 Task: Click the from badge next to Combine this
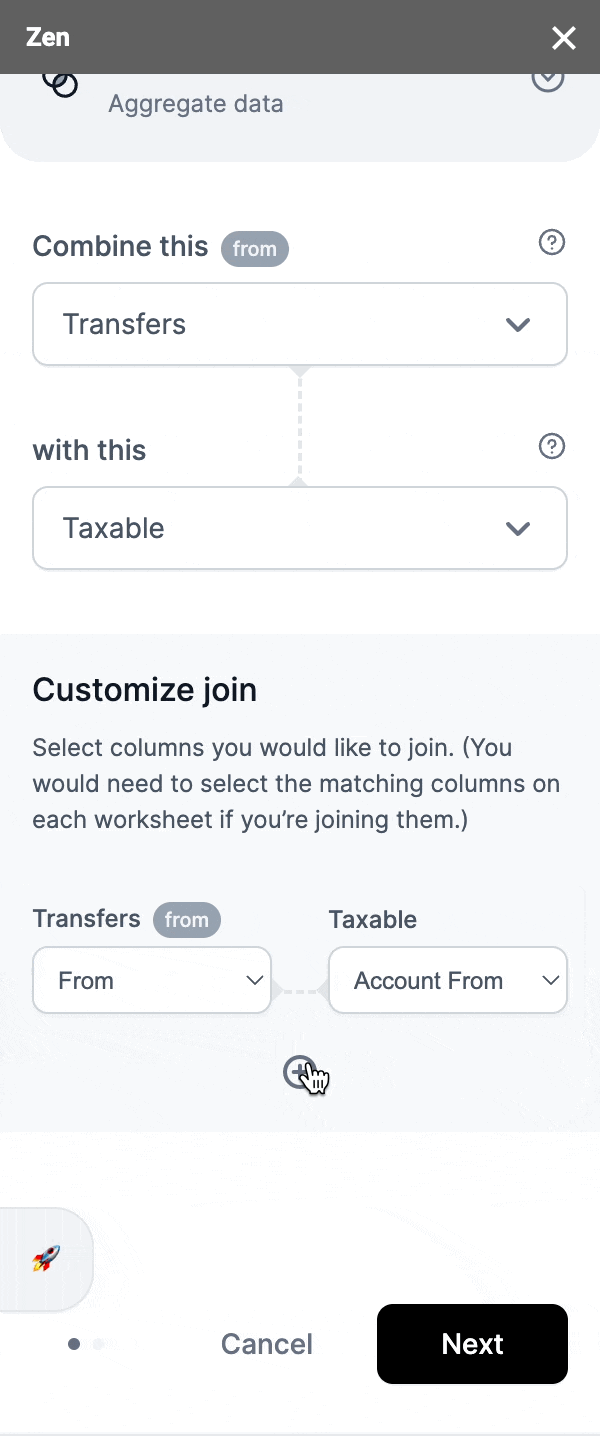255,249
